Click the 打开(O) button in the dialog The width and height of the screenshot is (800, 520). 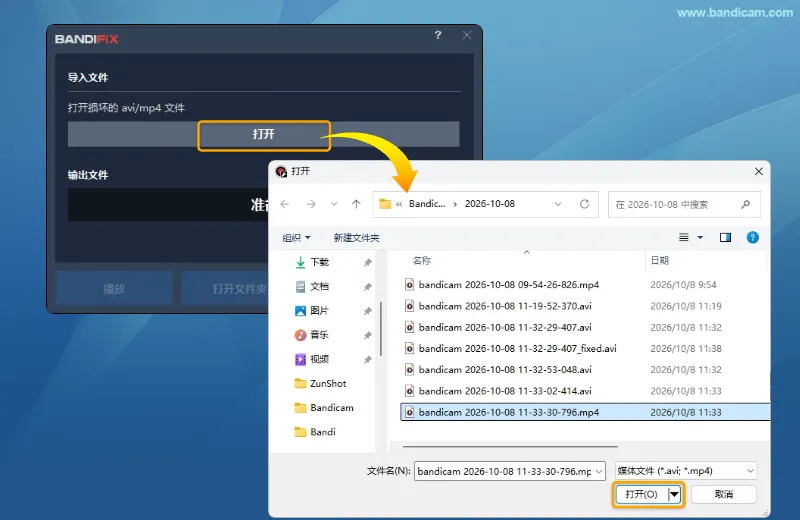pyautogui.click(x=642, y=494)
